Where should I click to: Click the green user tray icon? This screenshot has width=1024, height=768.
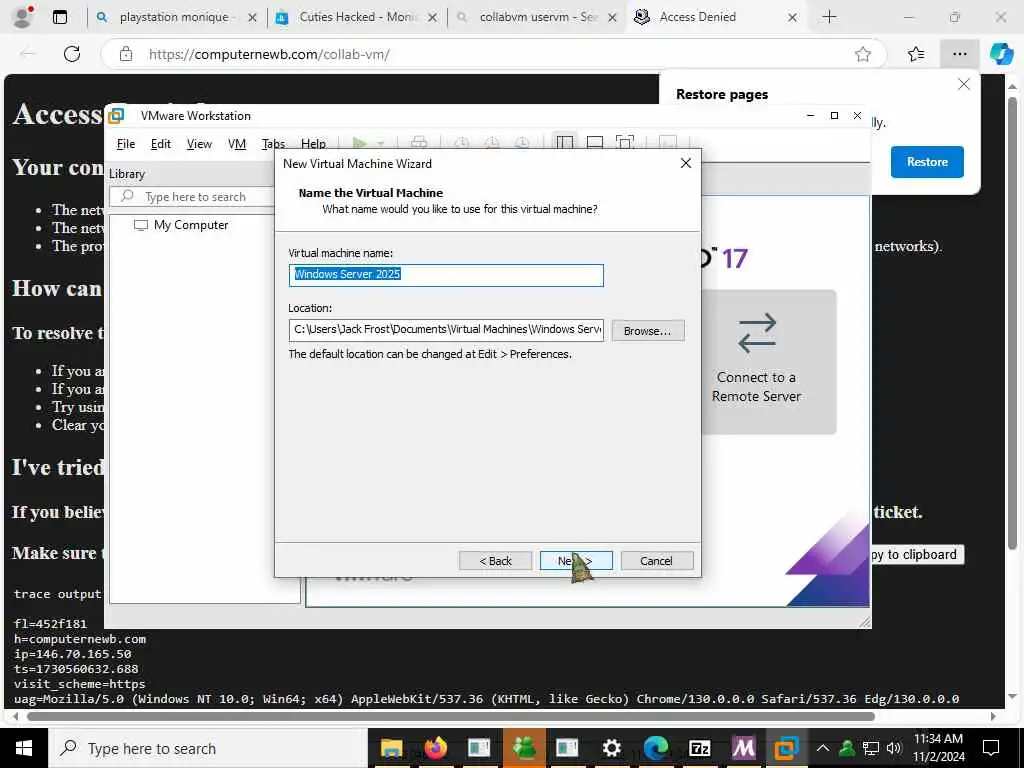[x=847, y=748]
